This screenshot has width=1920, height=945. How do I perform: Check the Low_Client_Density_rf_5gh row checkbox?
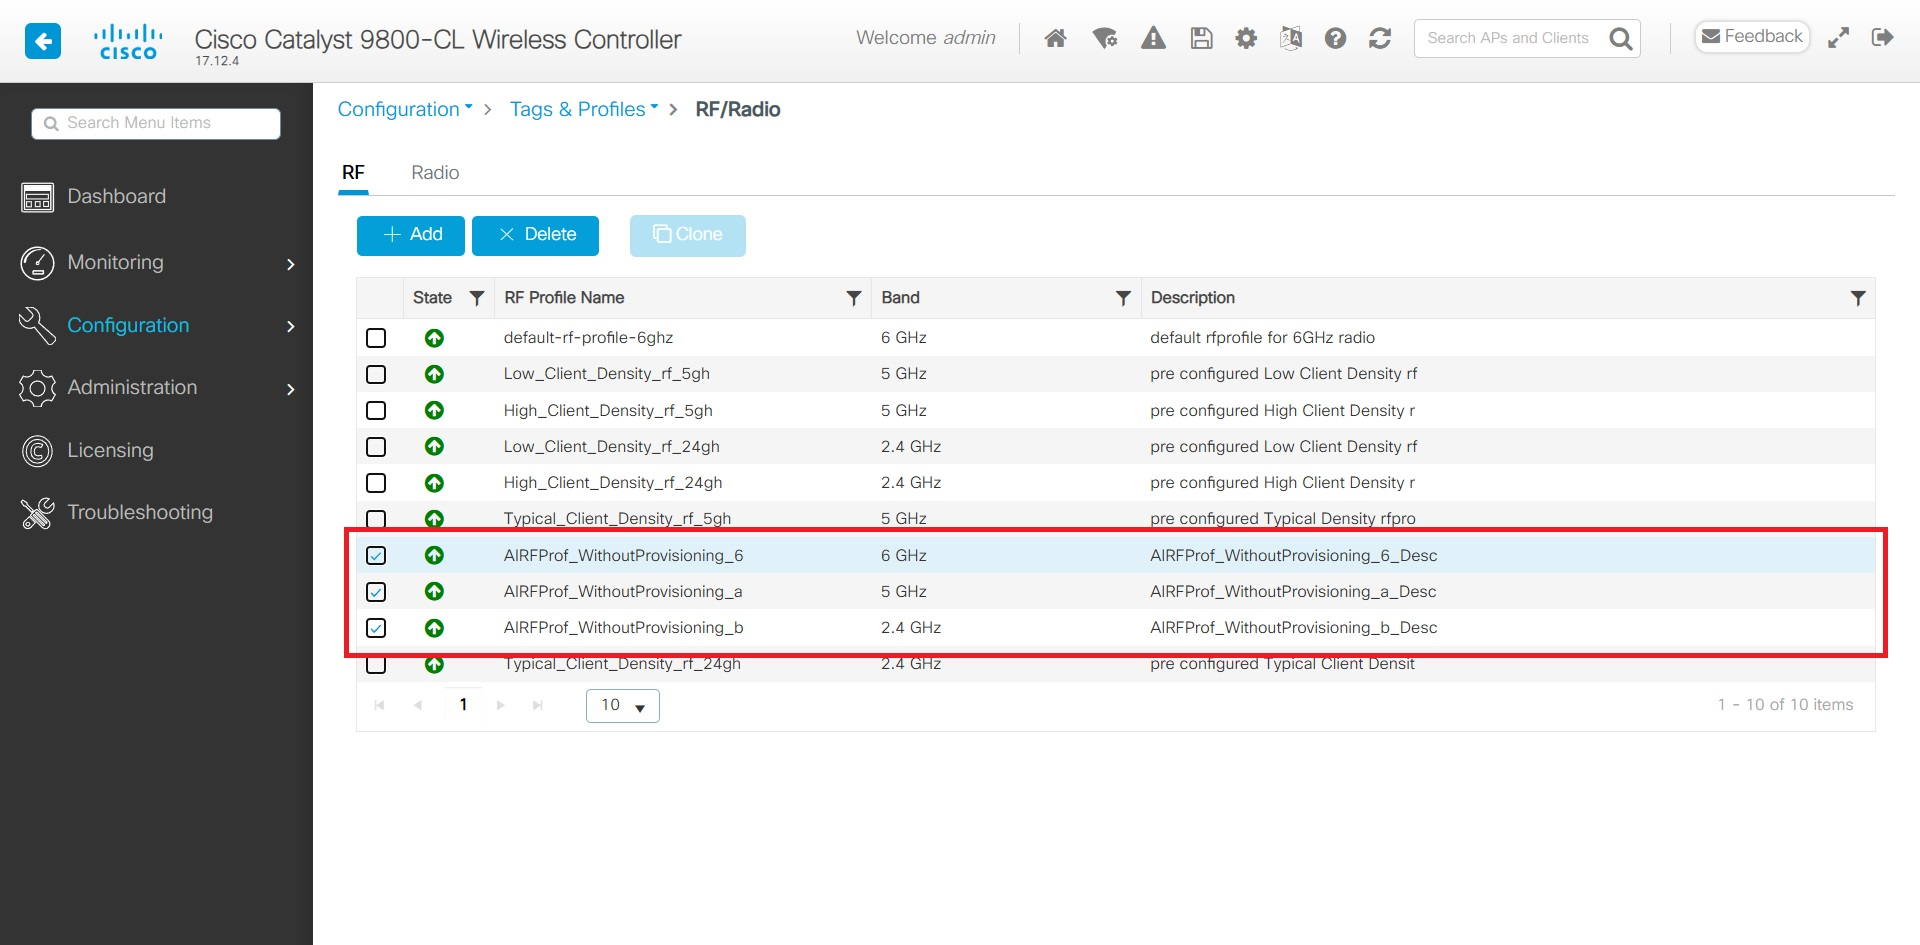(x=376, y=374)
